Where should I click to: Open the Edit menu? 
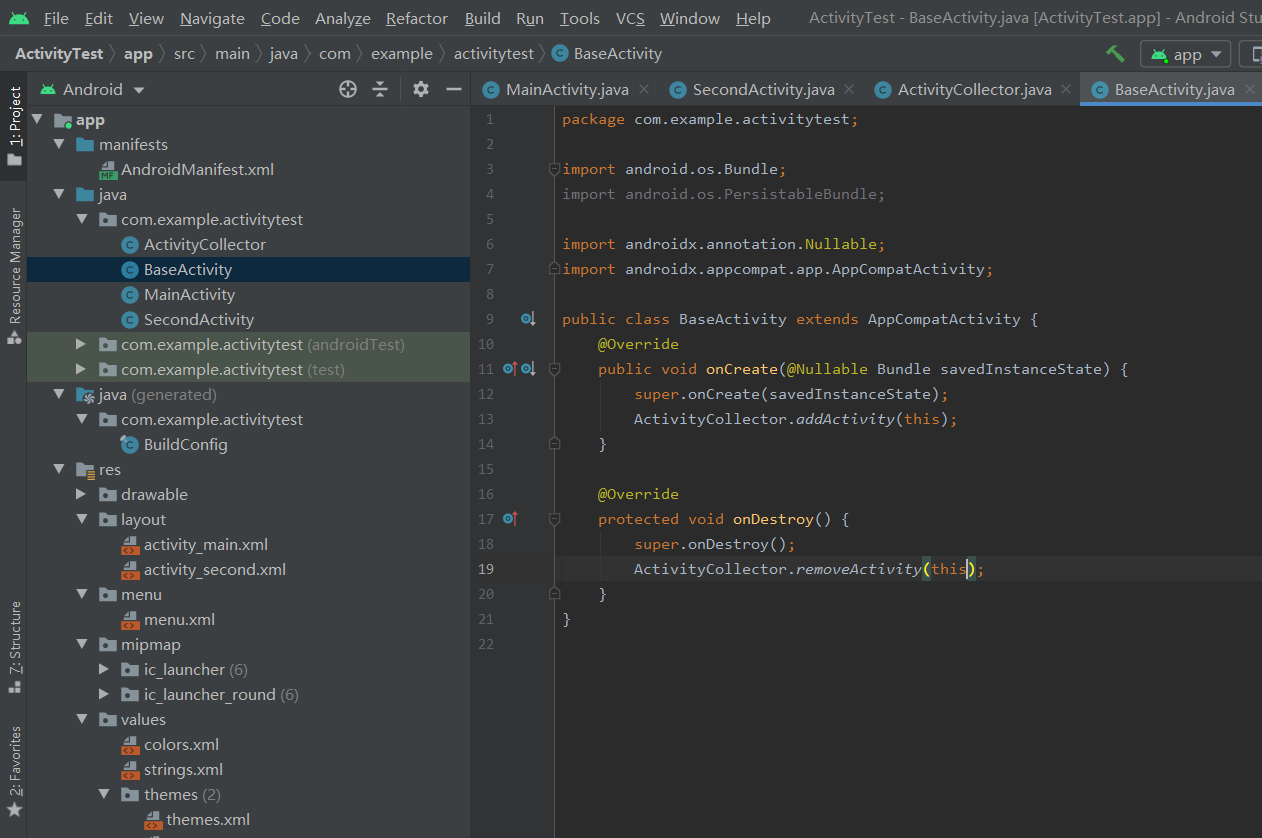(99, 18)
